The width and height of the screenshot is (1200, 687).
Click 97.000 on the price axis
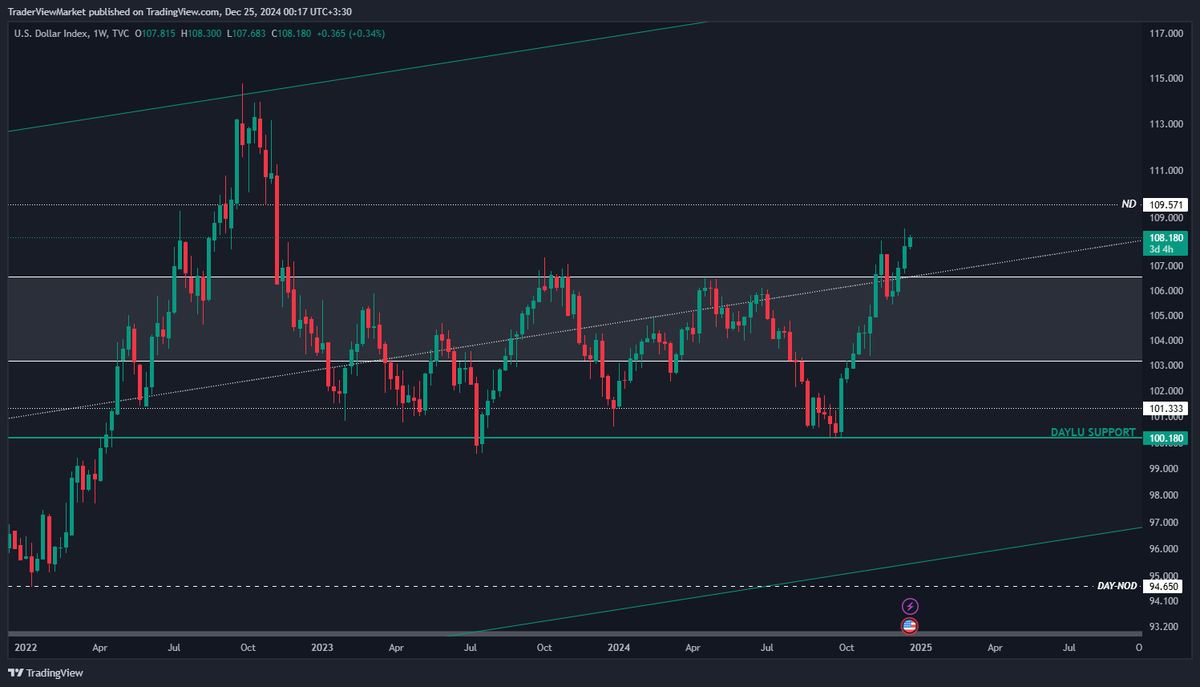click(1166, 522)
